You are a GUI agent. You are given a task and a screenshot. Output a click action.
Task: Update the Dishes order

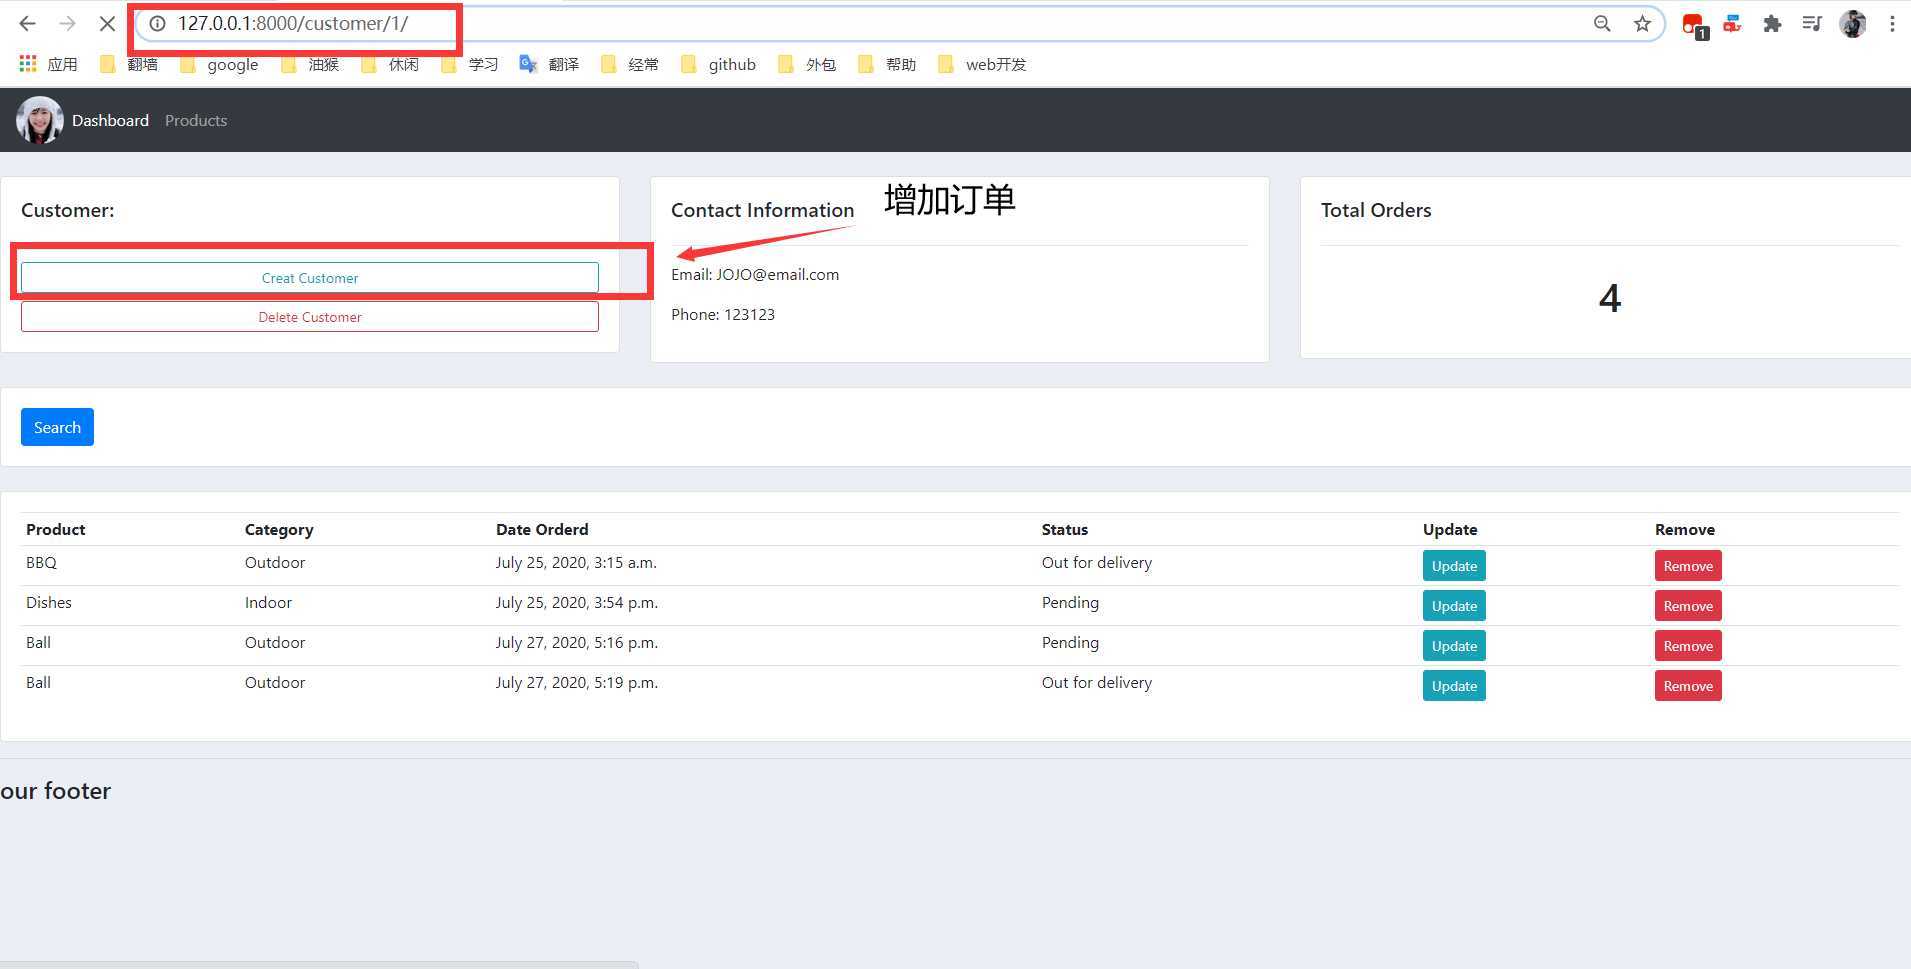1454,606
